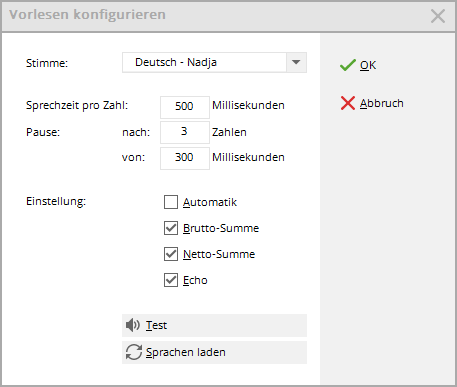Image resolution: width=457 pixels, height=387 pixels.
Task: Close the Vorlesen konfigurieren dialog
Action: click(x=438, y=16)
